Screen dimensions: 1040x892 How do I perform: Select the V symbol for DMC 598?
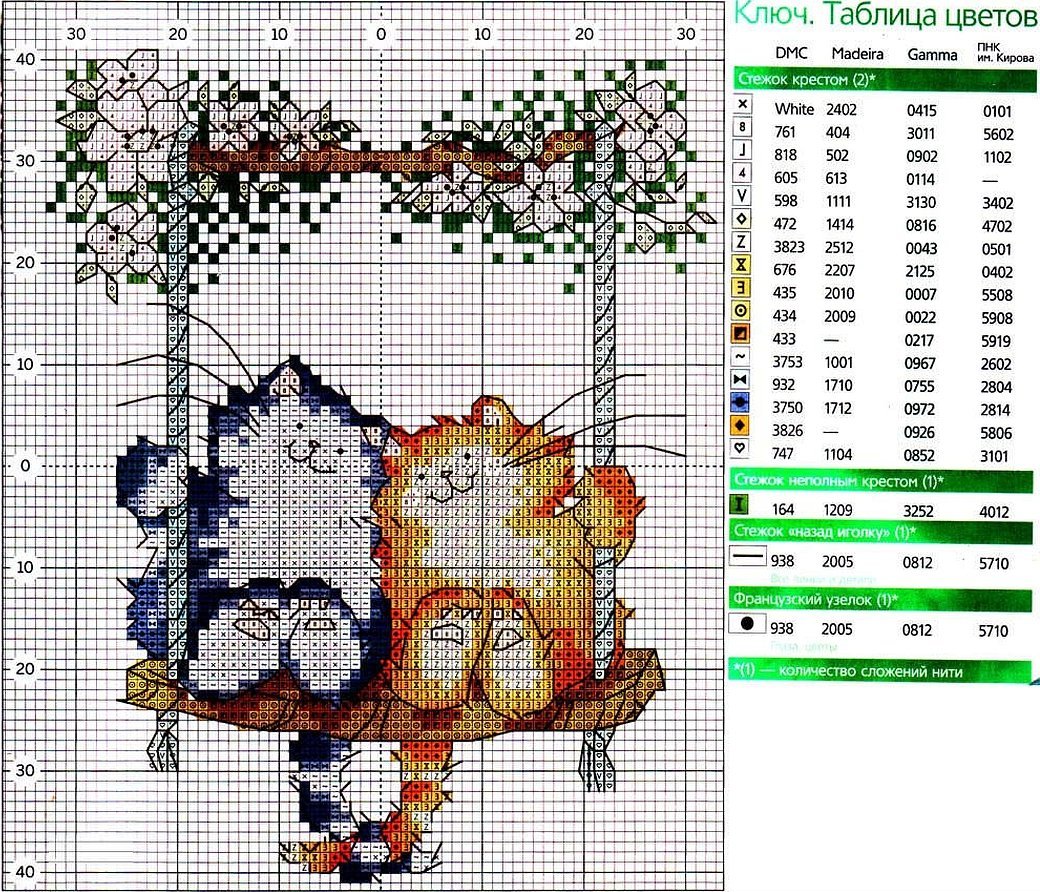point(742,196)
